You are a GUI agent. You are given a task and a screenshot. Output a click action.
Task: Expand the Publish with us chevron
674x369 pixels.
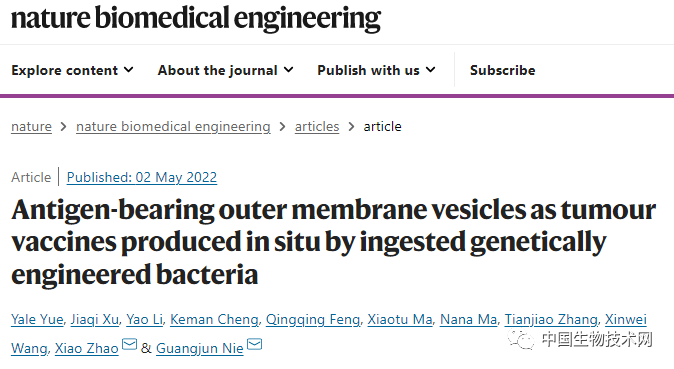pyautogui.click(x=430, y=70)
